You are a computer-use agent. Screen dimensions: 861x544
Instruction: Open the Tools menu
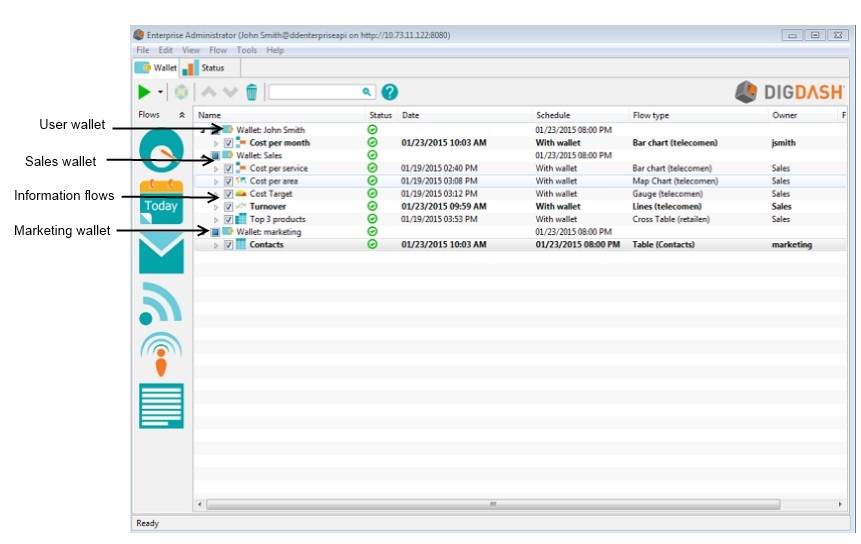pos(247,50)
